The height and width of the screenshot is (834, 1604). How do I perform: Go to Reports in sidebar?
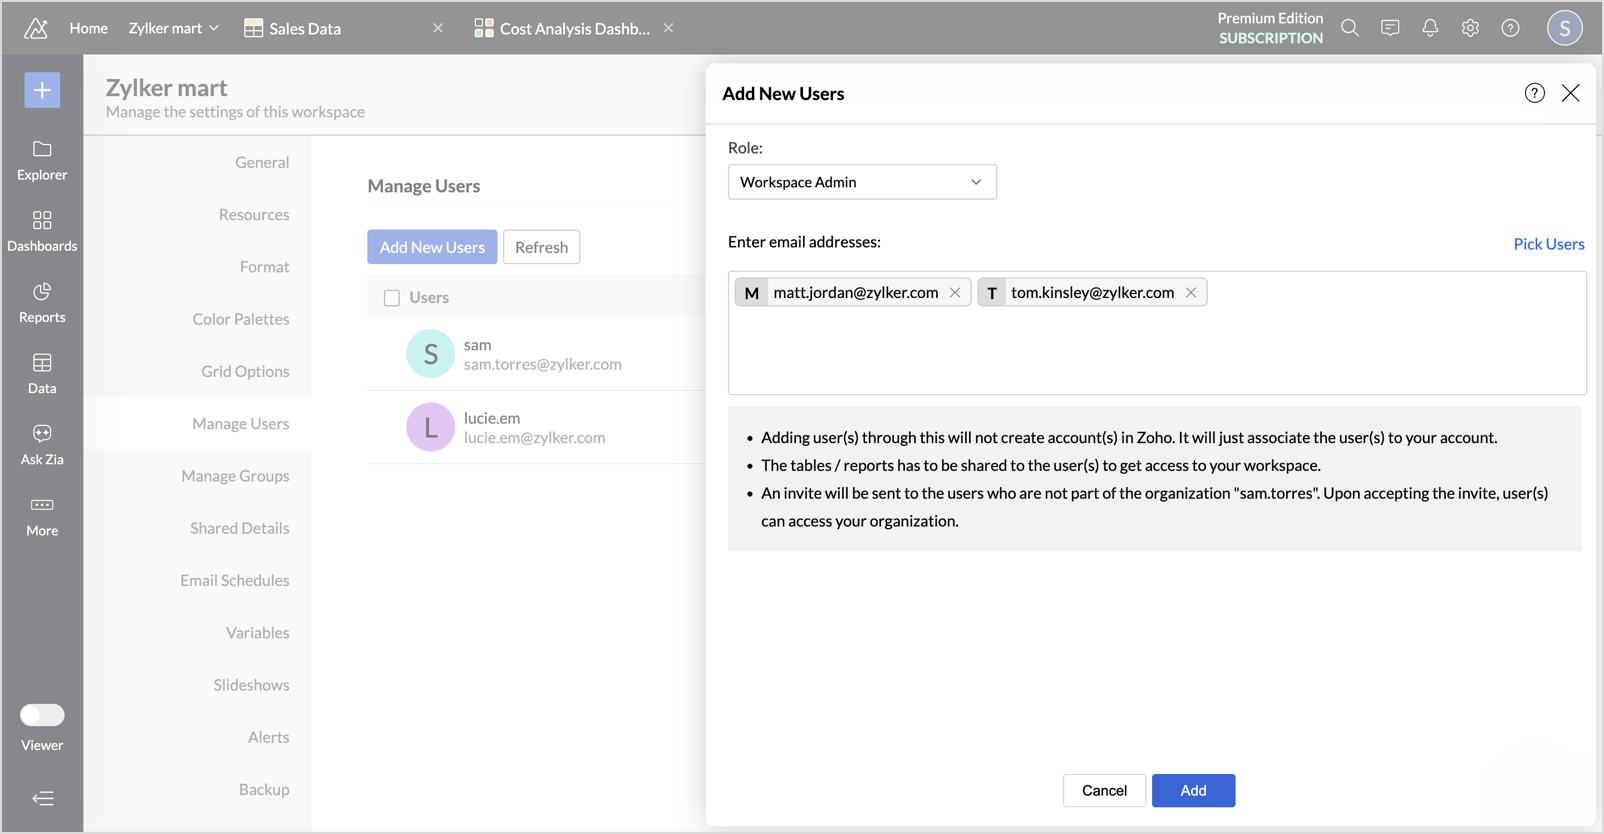pos(42,302)
